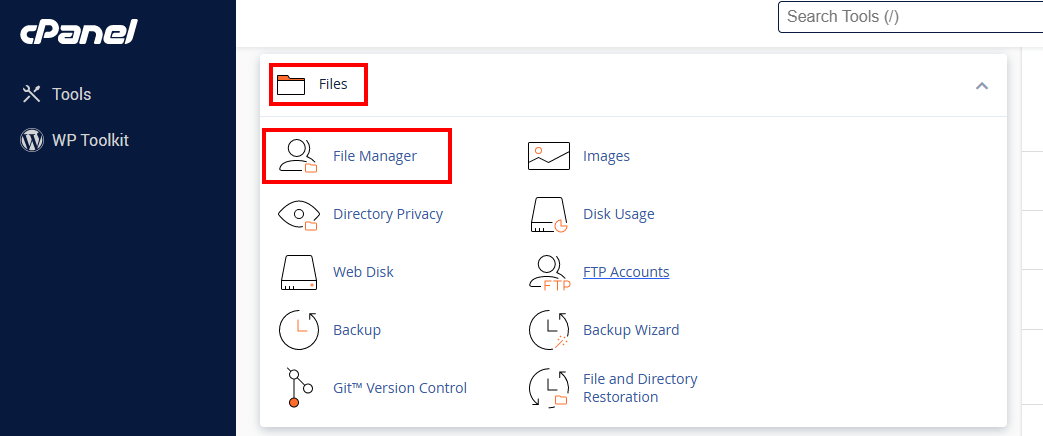Open WP Toolkit in the sidebar

coord(90,140)
